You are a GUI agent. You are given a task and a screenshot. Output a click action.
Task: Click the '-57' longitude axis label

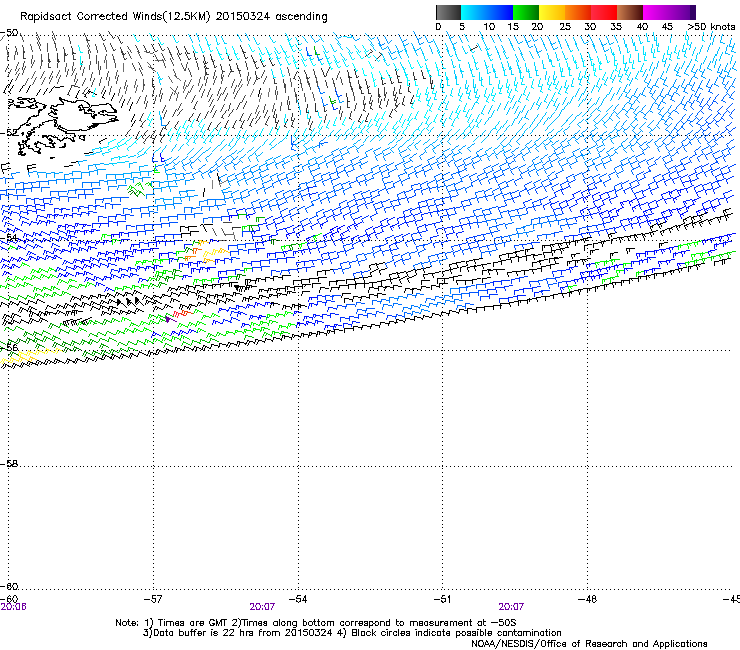coord(153,599)
